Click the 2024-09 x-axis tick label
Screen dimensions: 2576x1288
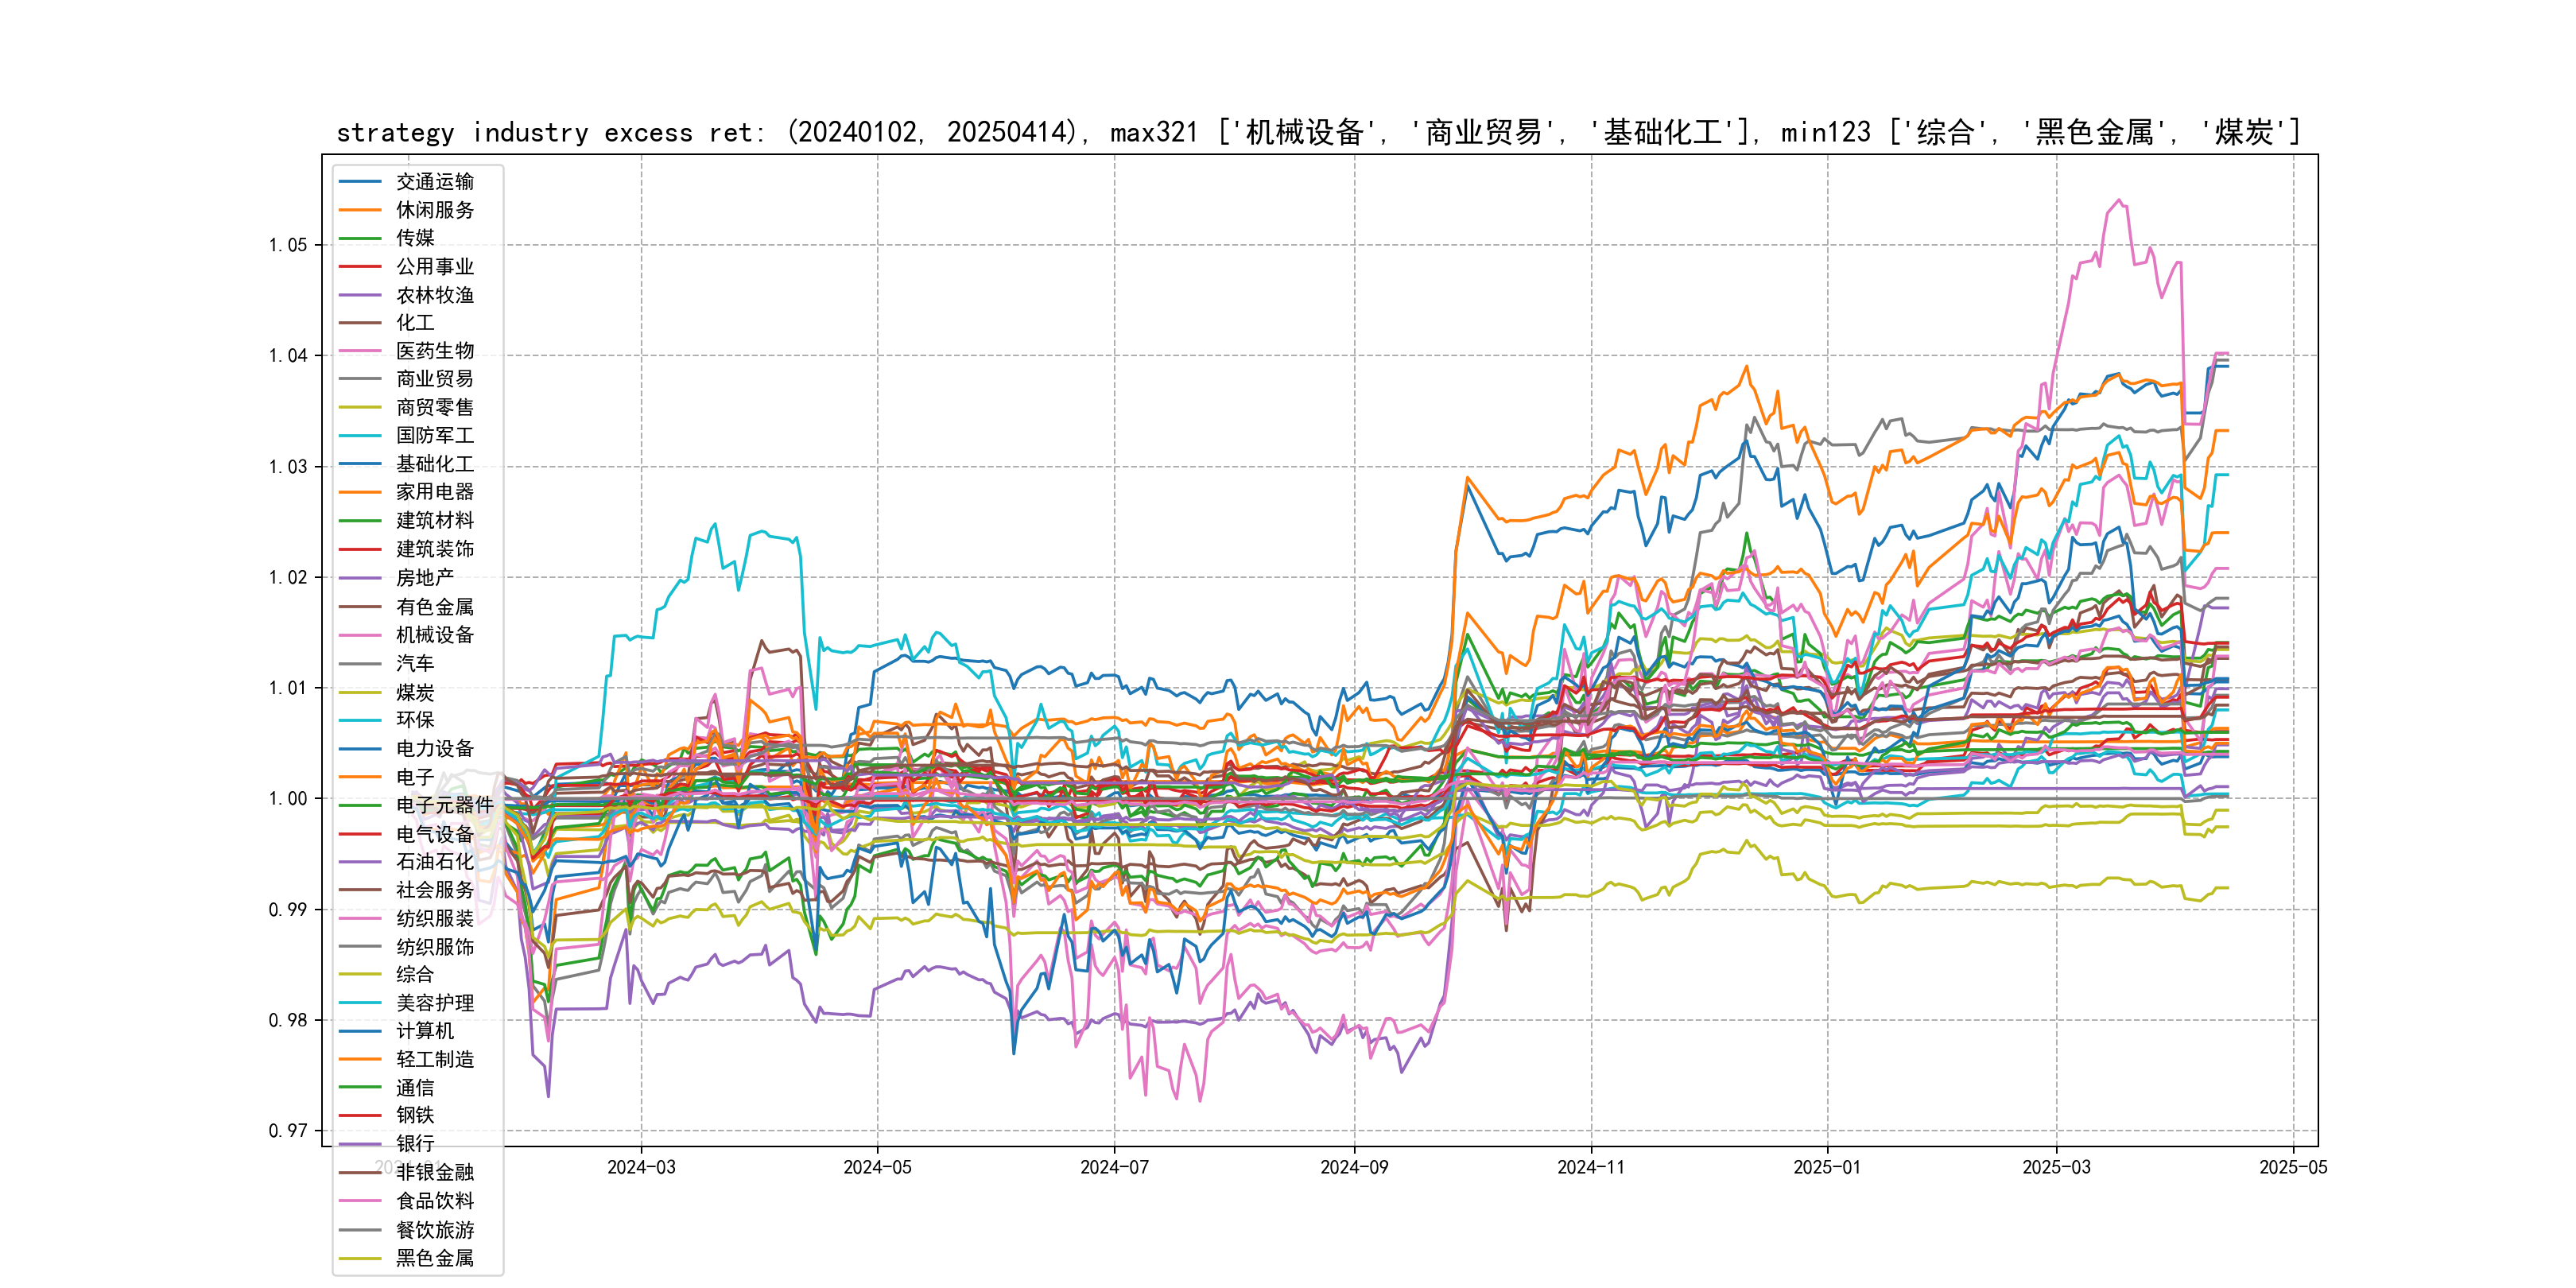[x=1354, y=1167]
